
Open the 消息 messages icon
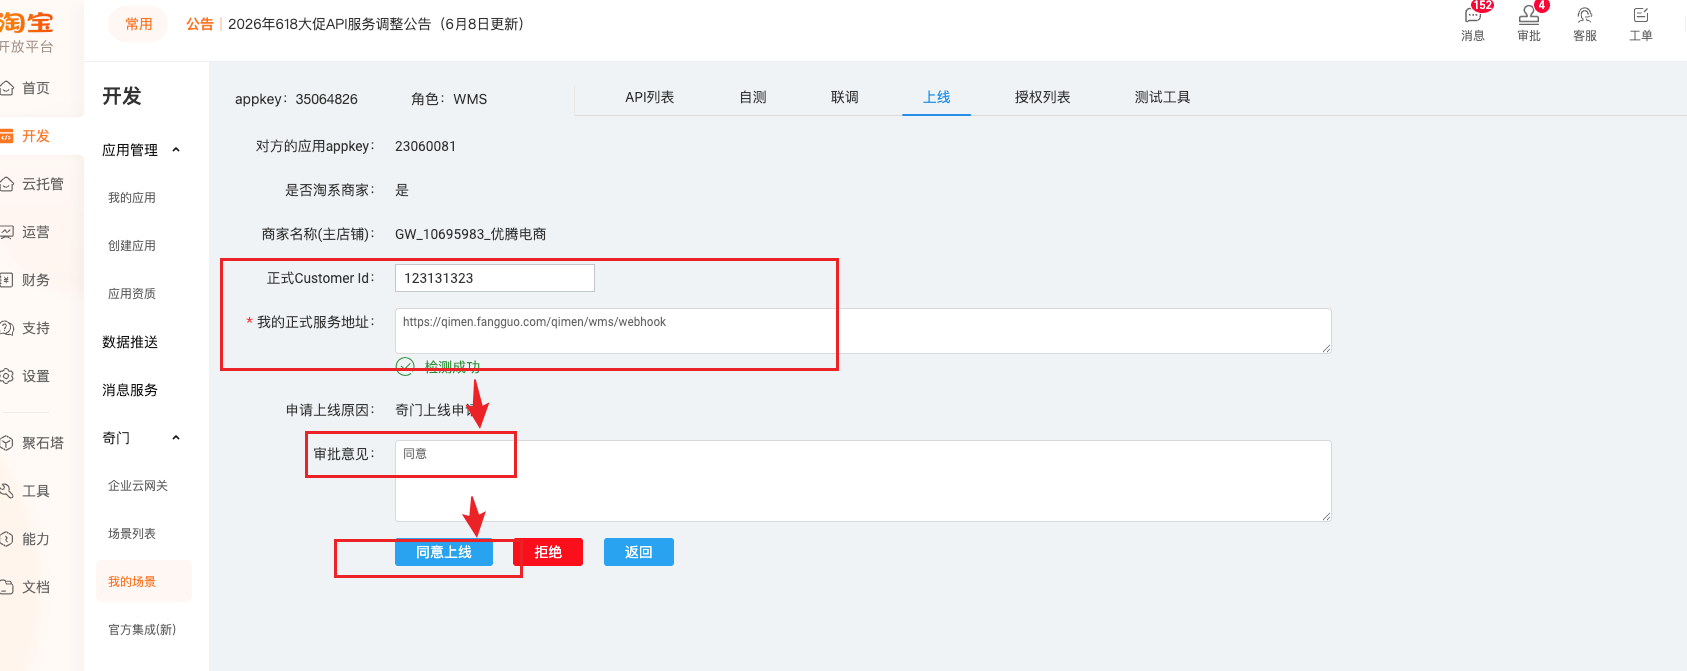pos(1473,24)
